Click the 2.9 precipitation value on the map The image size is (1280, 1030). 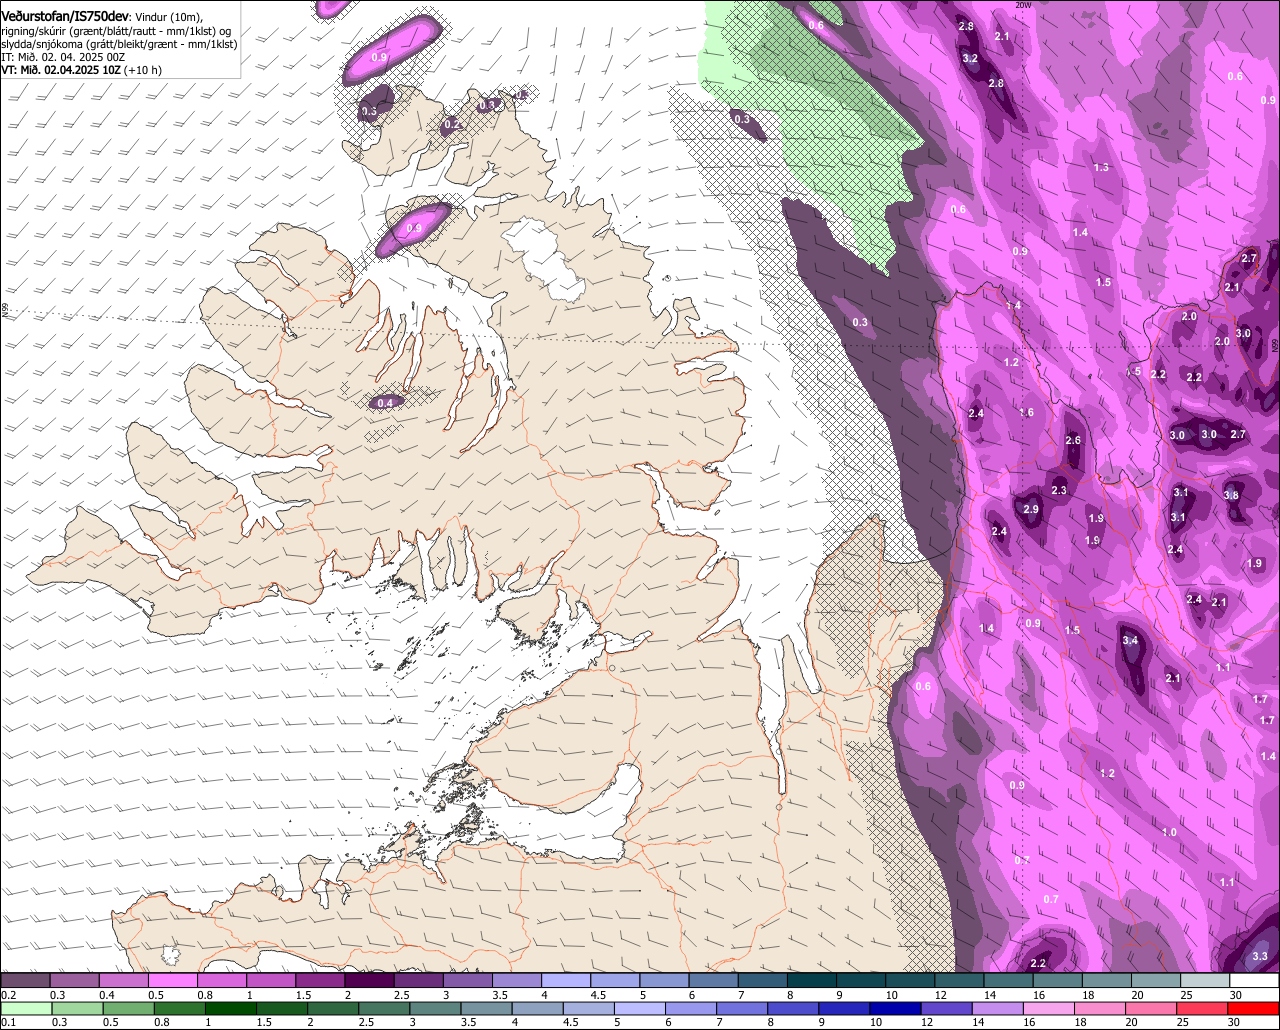point(1032,510)
